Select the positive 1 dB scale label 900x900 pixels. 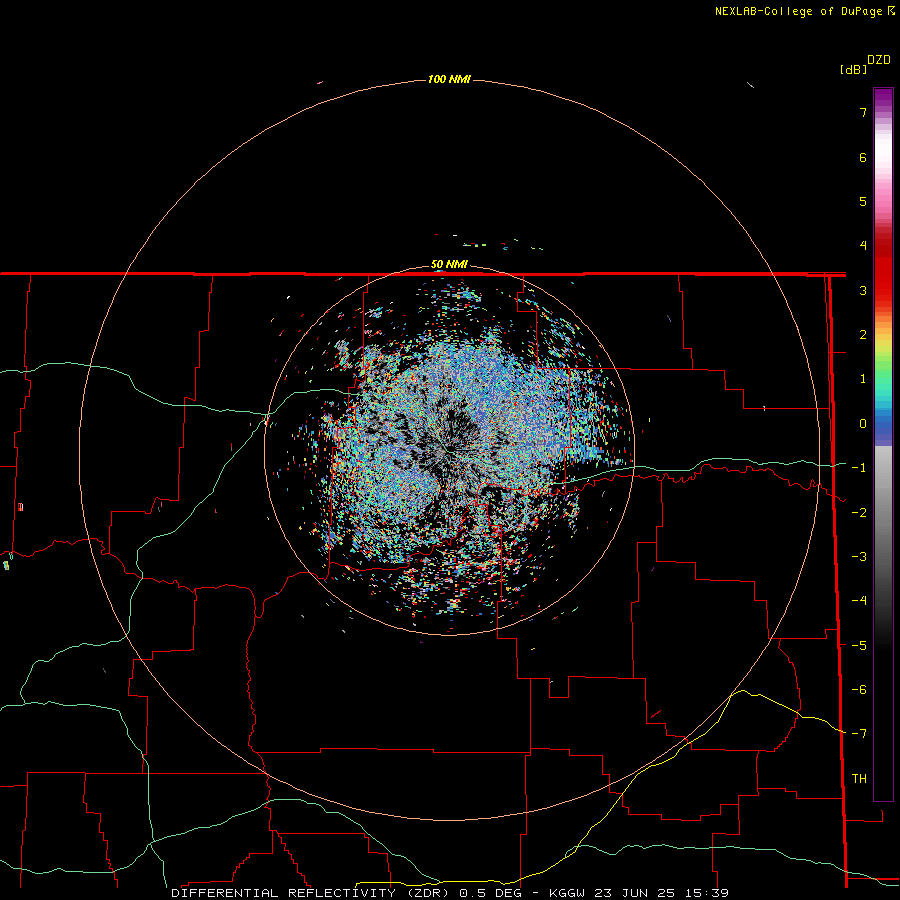coord(863,379)
